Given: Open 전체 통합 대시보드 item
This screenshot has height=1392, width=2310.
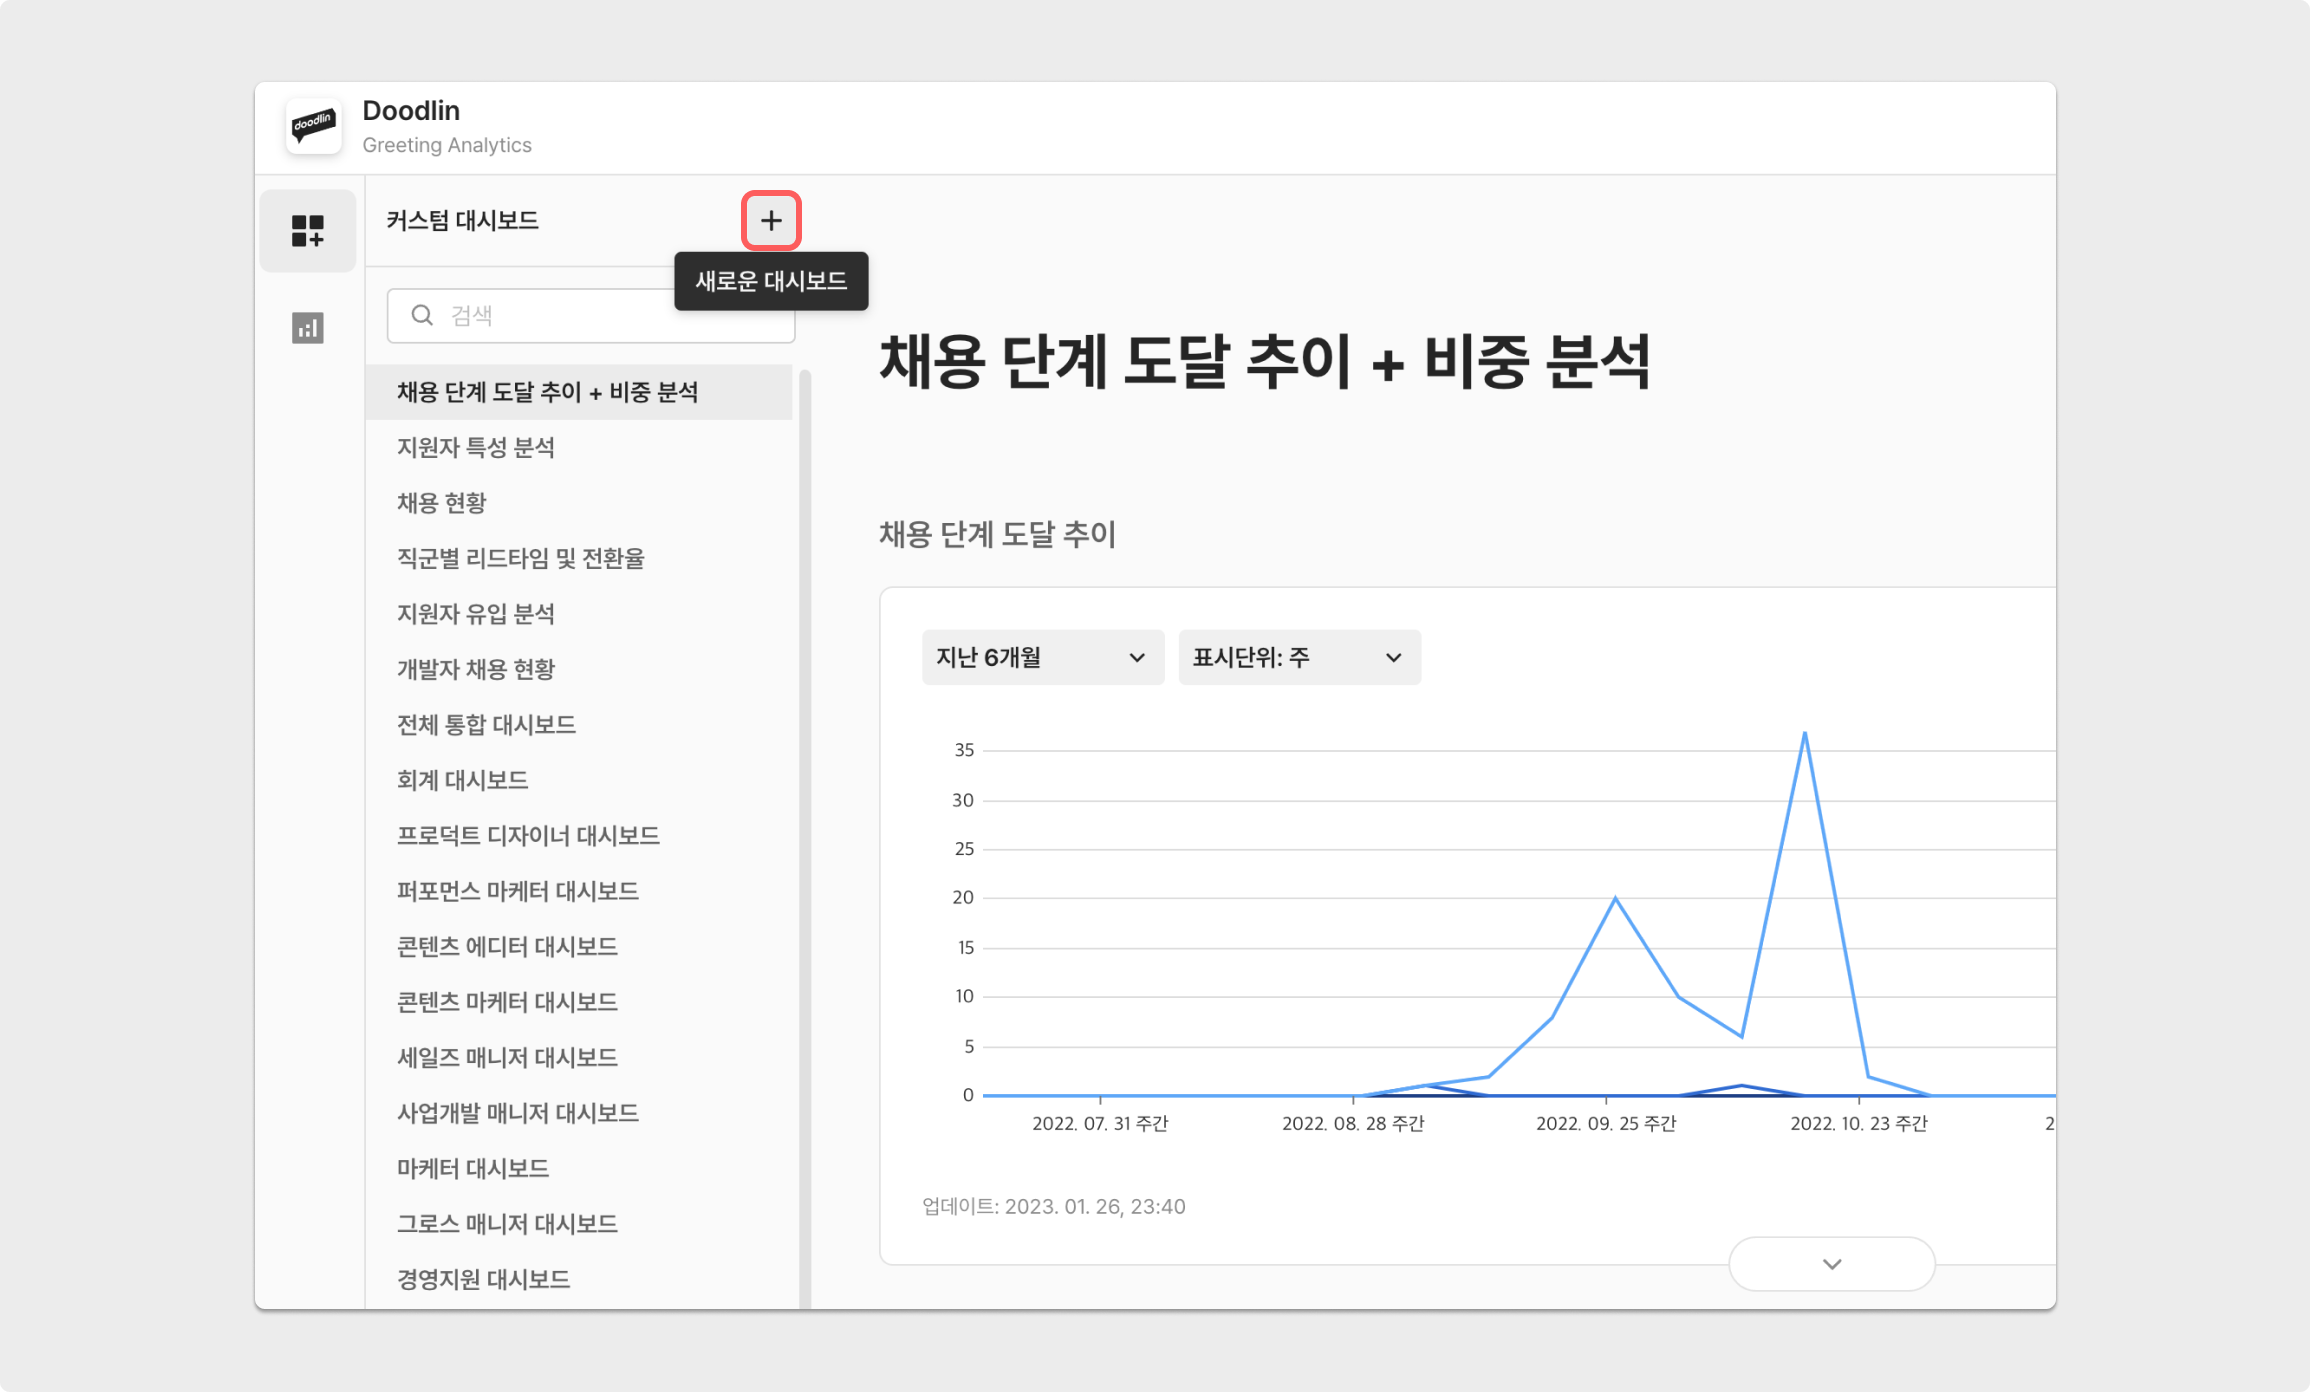Looking at the screenshot, I should tap(486, 725).
